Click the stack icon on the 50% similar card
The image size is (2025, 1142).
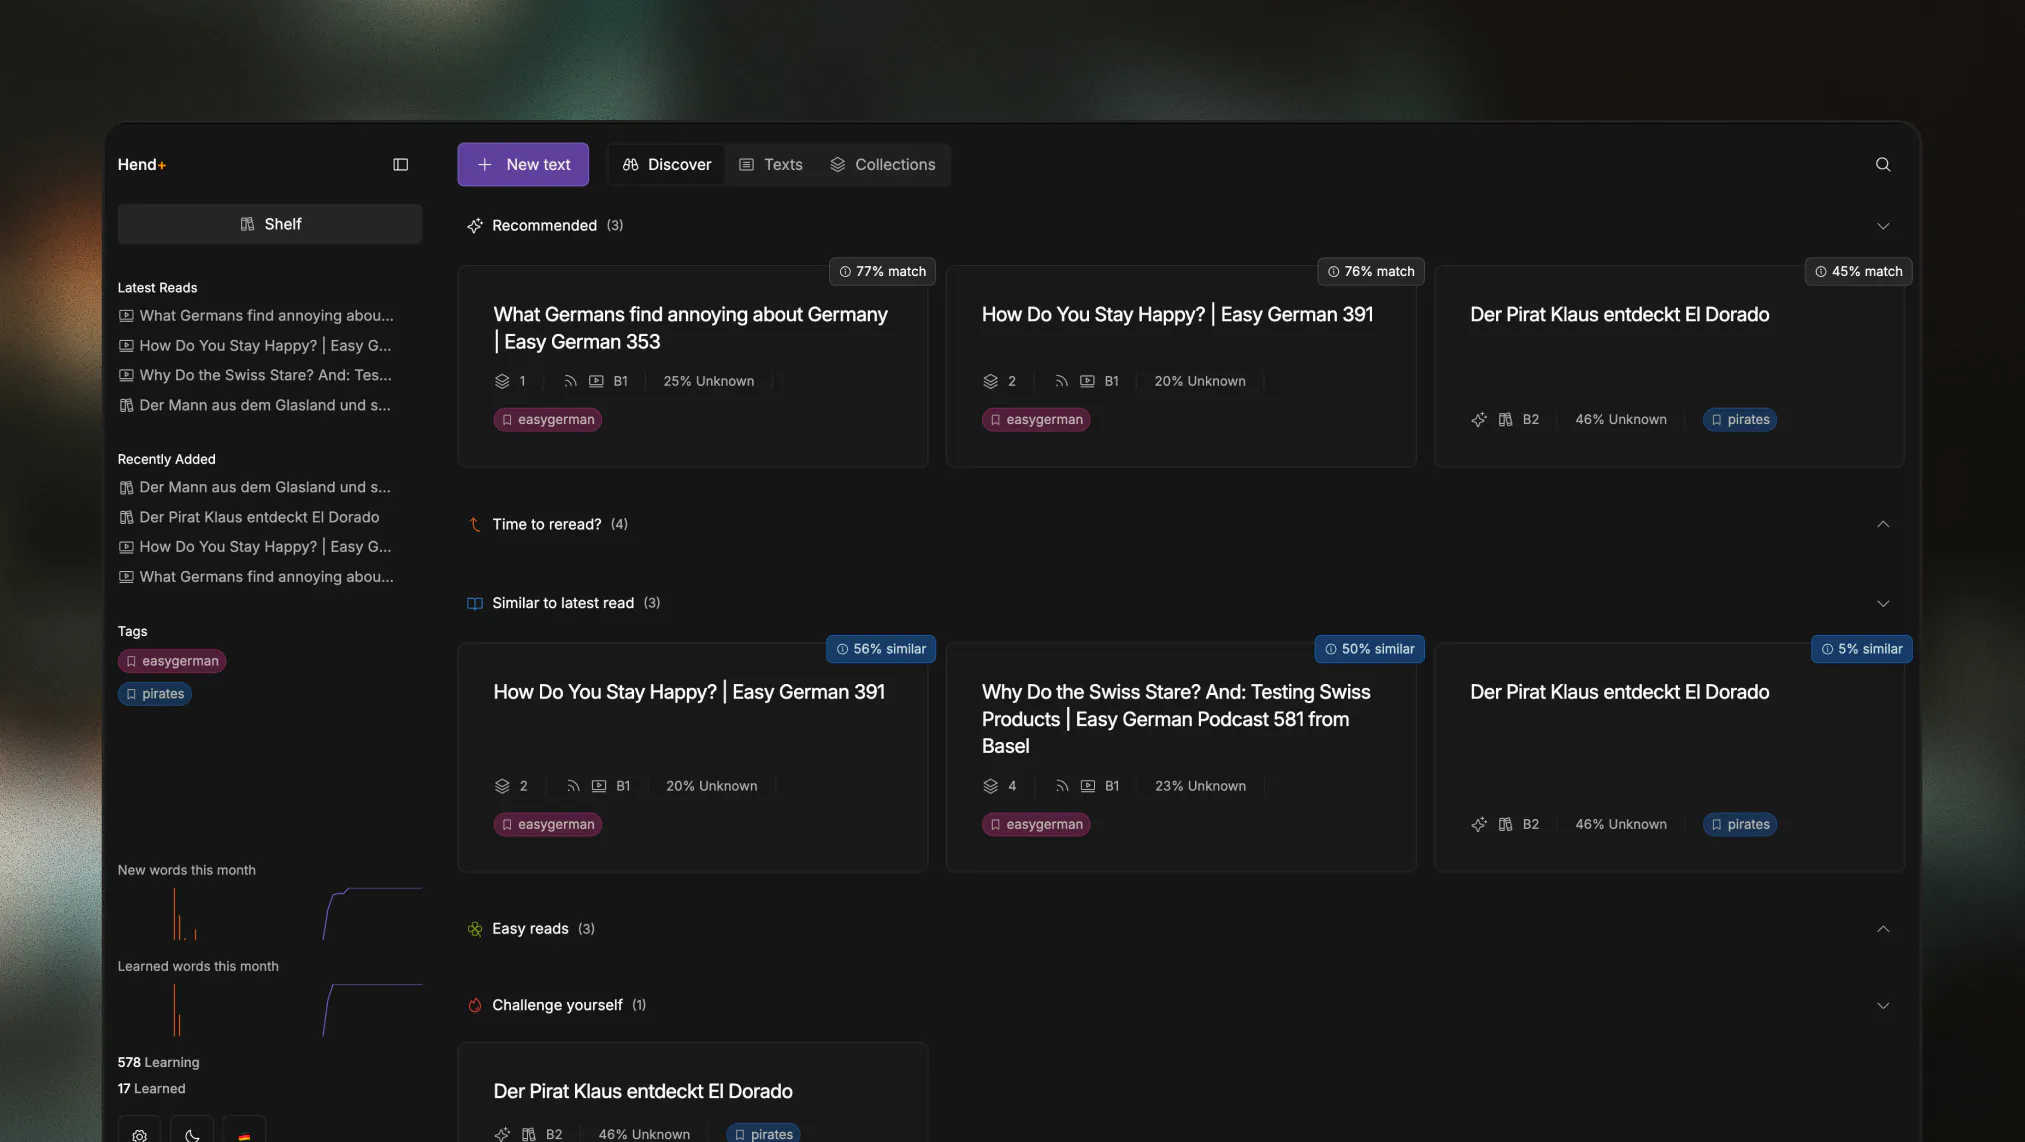[991, 787]
